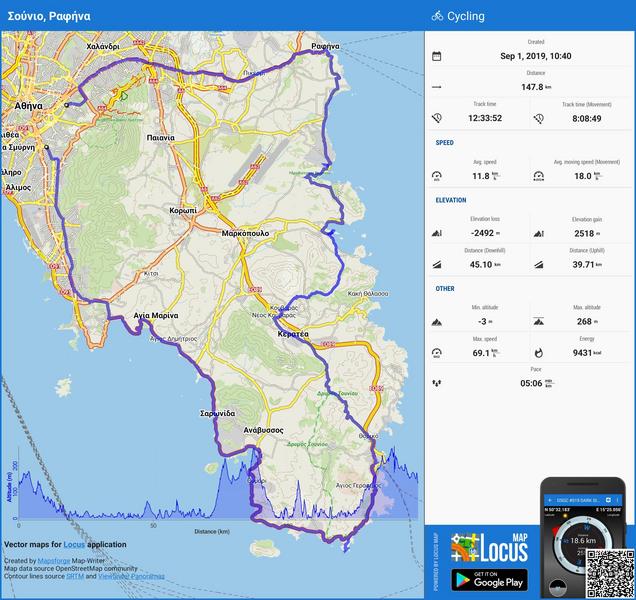The width and height of the screenshot is (636, 600).
Task: Open the Locus application link
Action: pyautogui.click(x=74, y=545)
